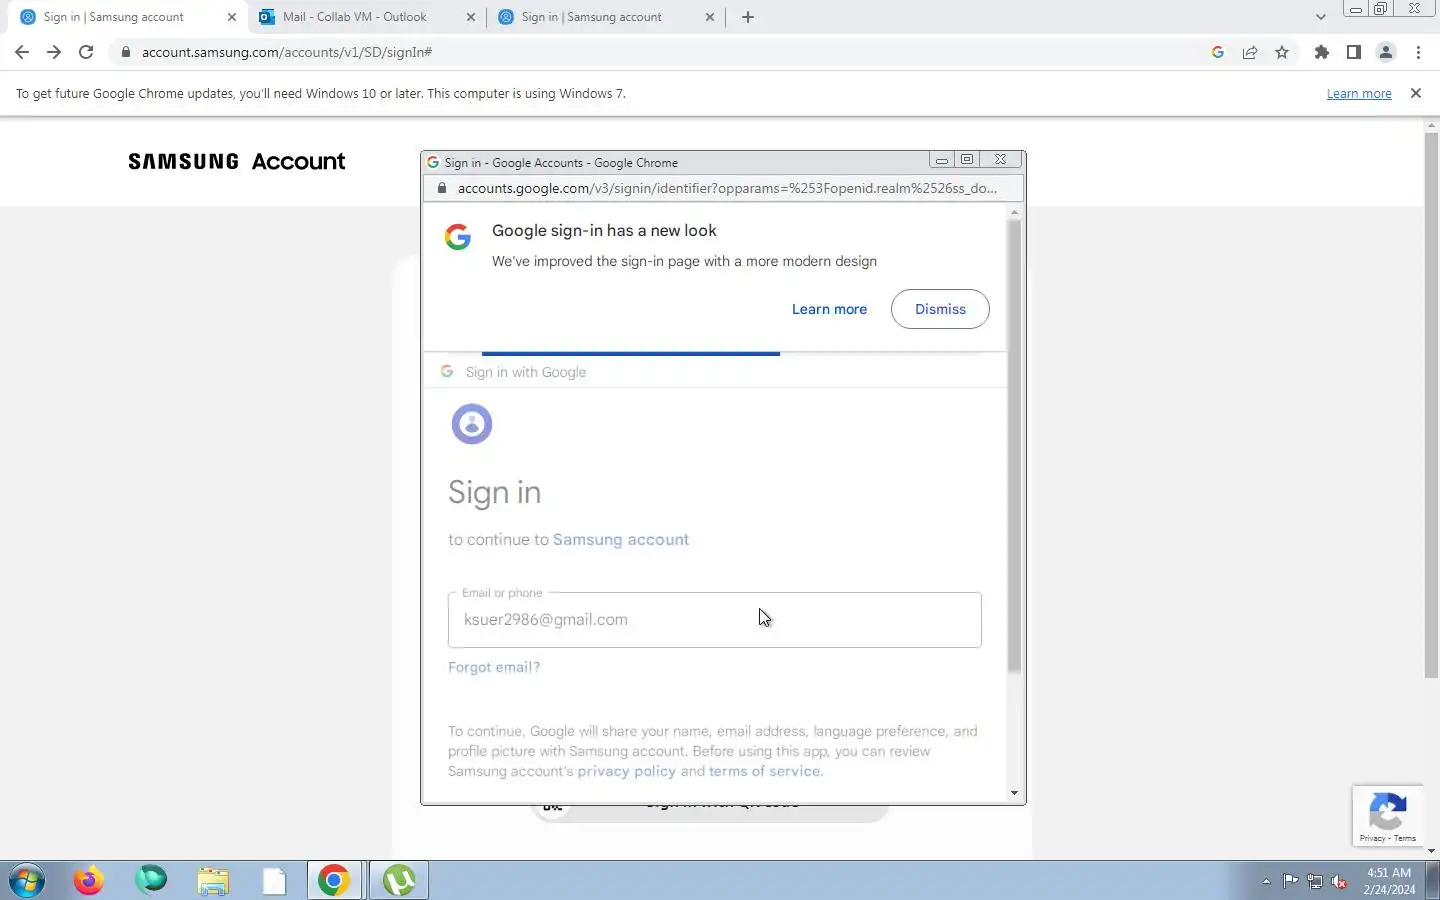Viewport: 1440px width, 900px height.
Task: View site info via the padlock in the main address bar
Action: coord(126,52)
